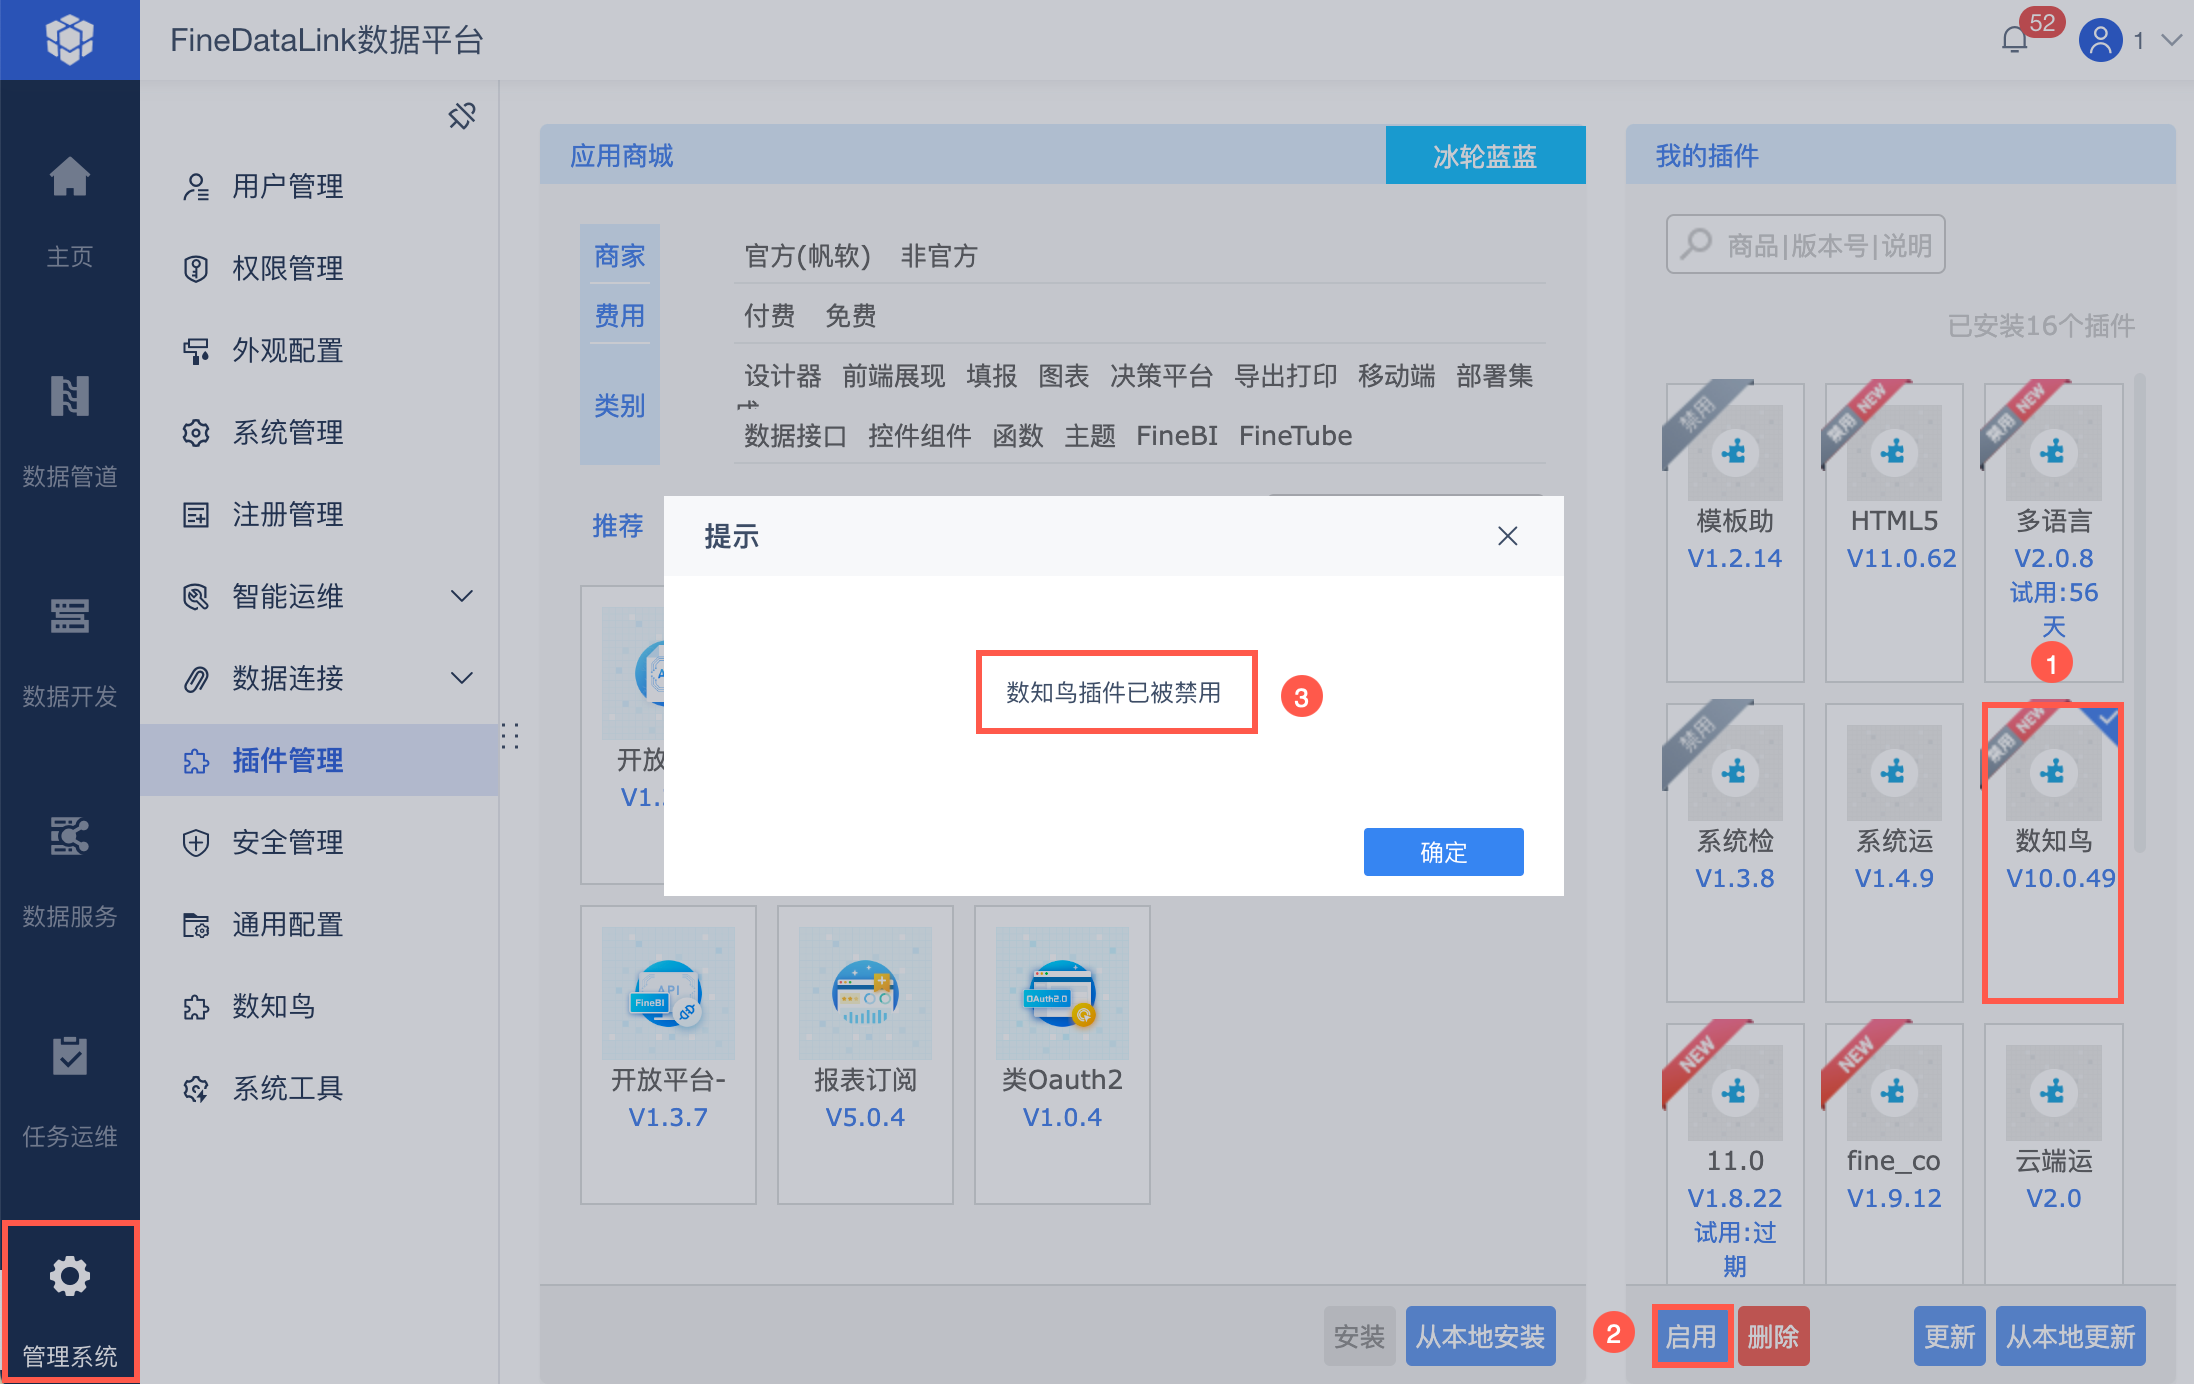
Task: Click the notification bell icon
Action: click(x=2014, y=40)
